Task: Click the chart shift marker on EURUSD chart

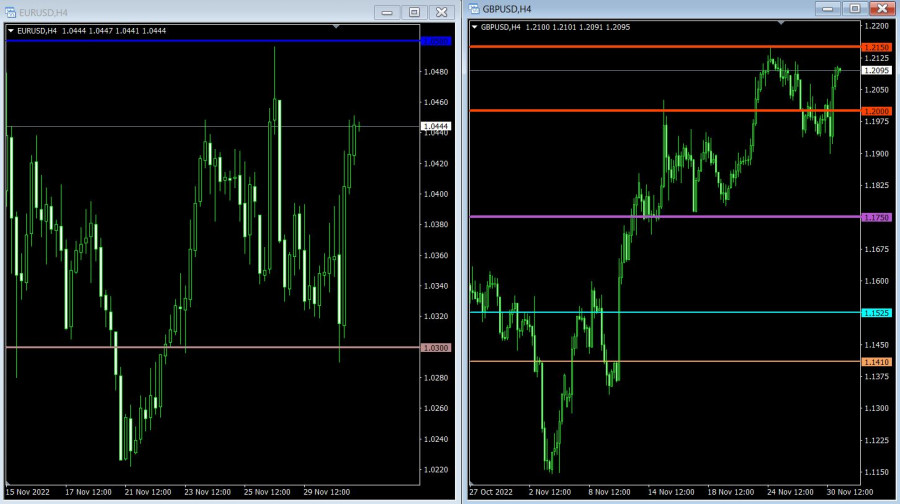Action: coord(337,25)
